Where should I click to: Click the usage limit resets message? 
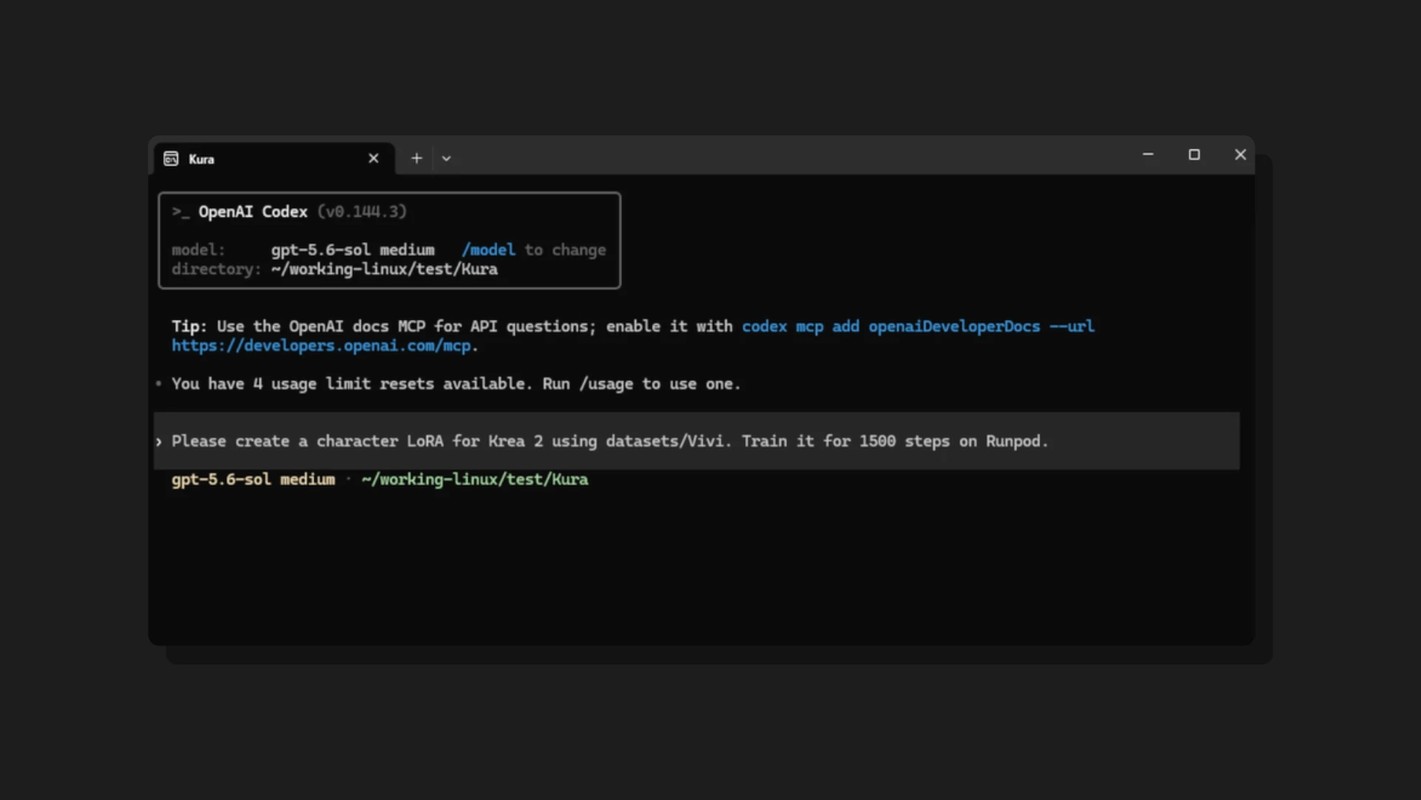click(x=456, y=384)
